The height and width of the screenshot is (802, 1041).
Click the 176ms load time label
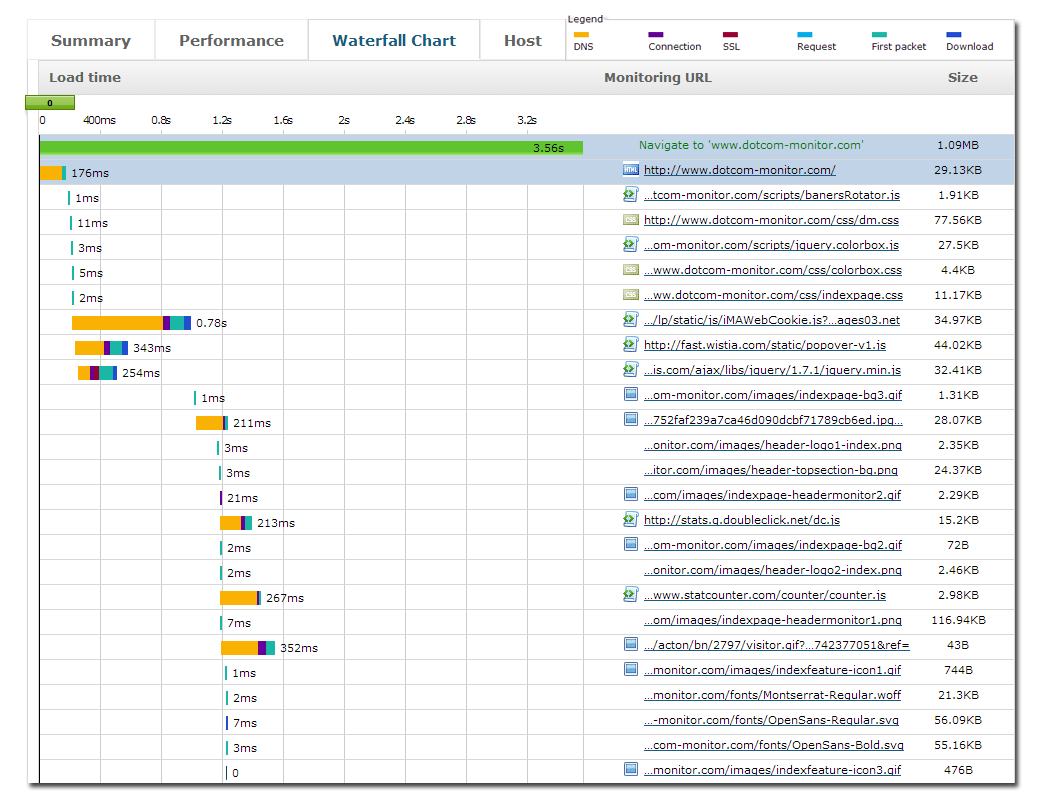coord(90,173)
